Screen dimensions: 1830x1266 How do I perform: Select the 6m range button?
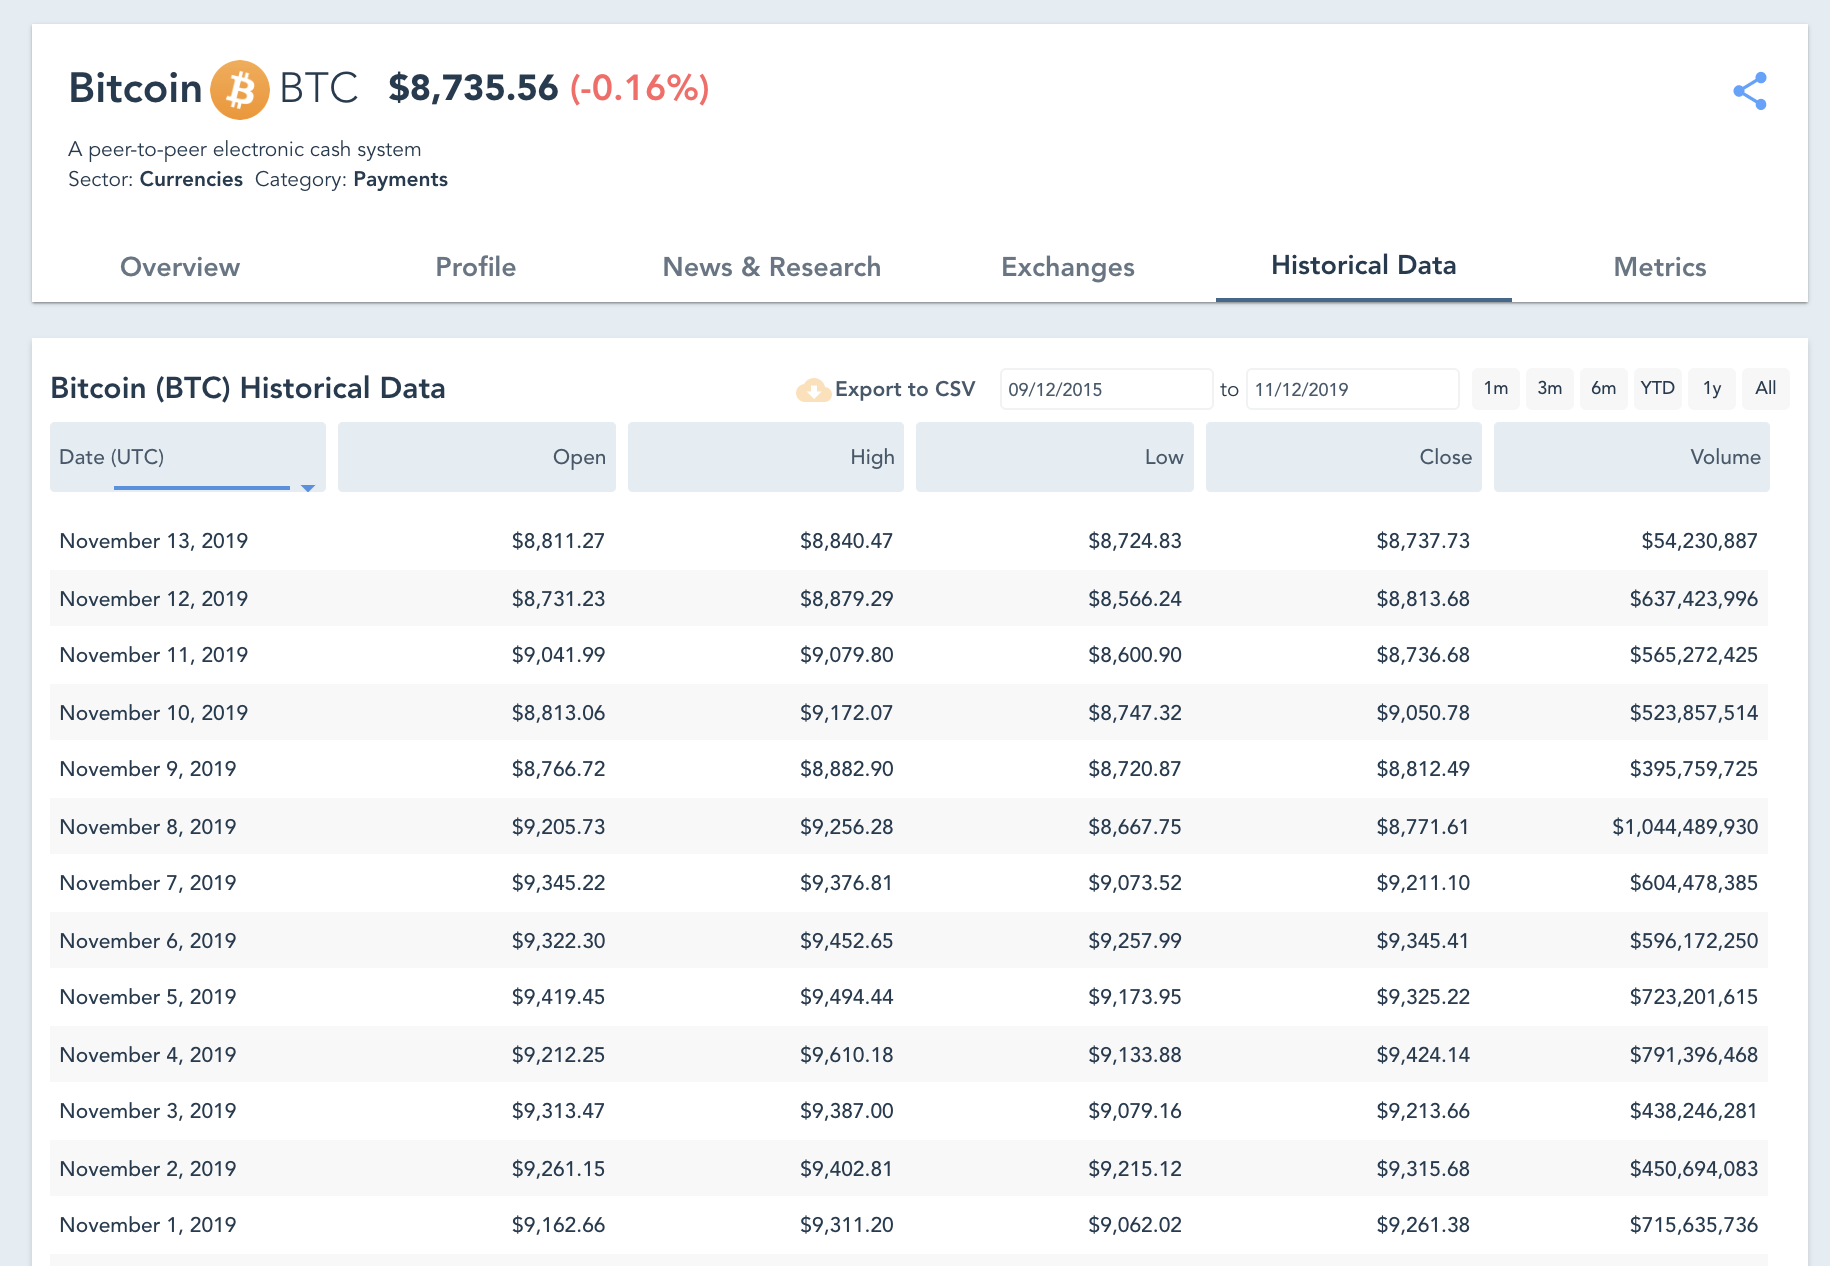pyautogui.click(x=1604, y=388)
